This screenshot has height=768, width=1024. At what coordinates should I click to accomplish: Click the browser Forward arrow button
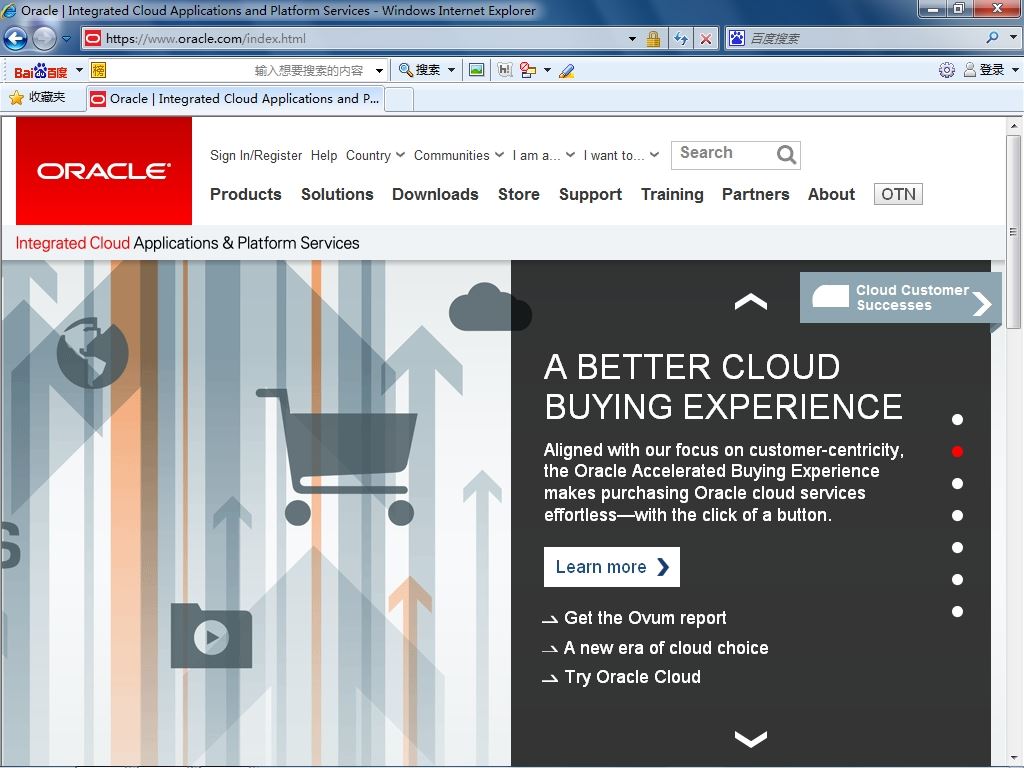tap(44, 39)
